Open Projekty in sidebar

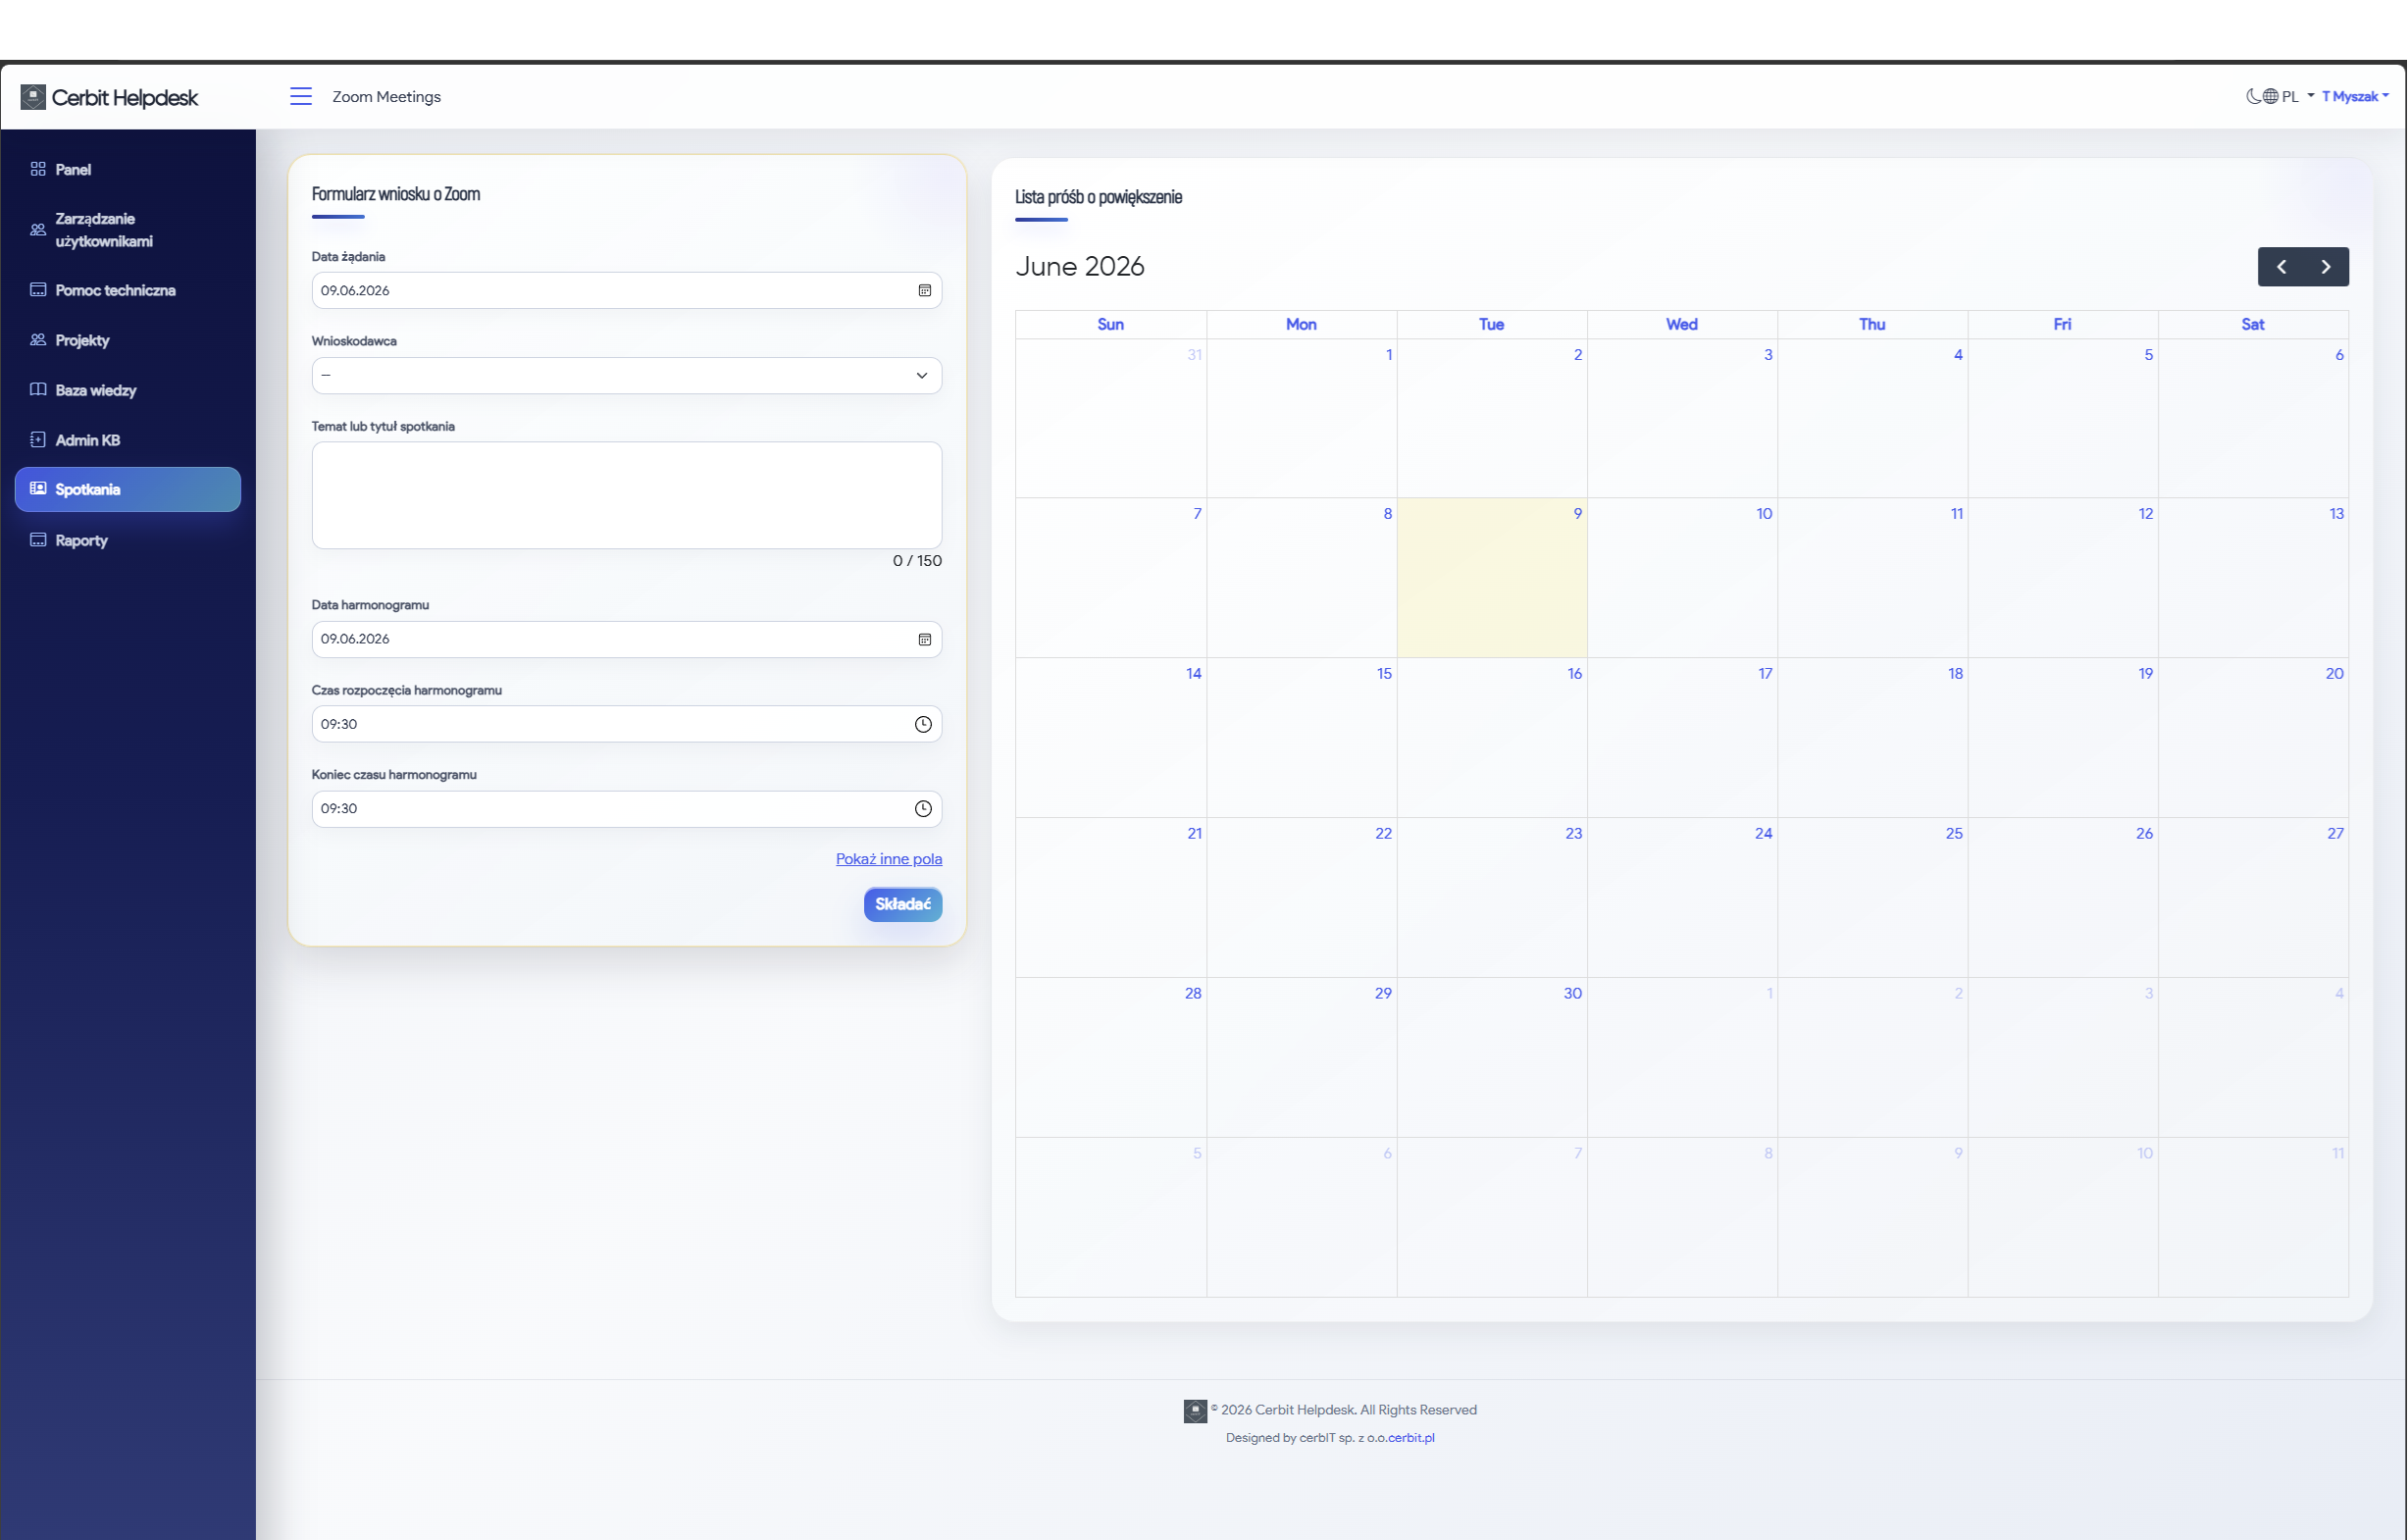click(x=128, y=340)
